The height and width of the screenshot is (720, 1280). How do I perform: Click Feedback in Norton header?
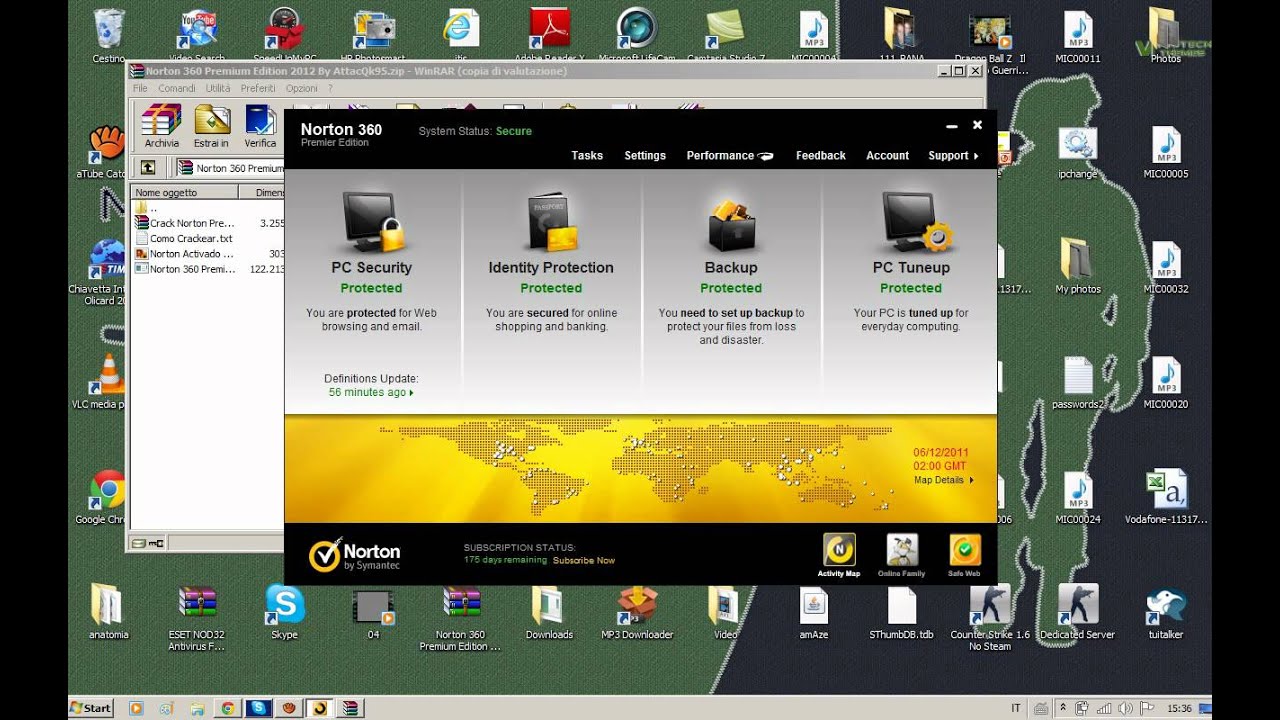click(821, 155)
